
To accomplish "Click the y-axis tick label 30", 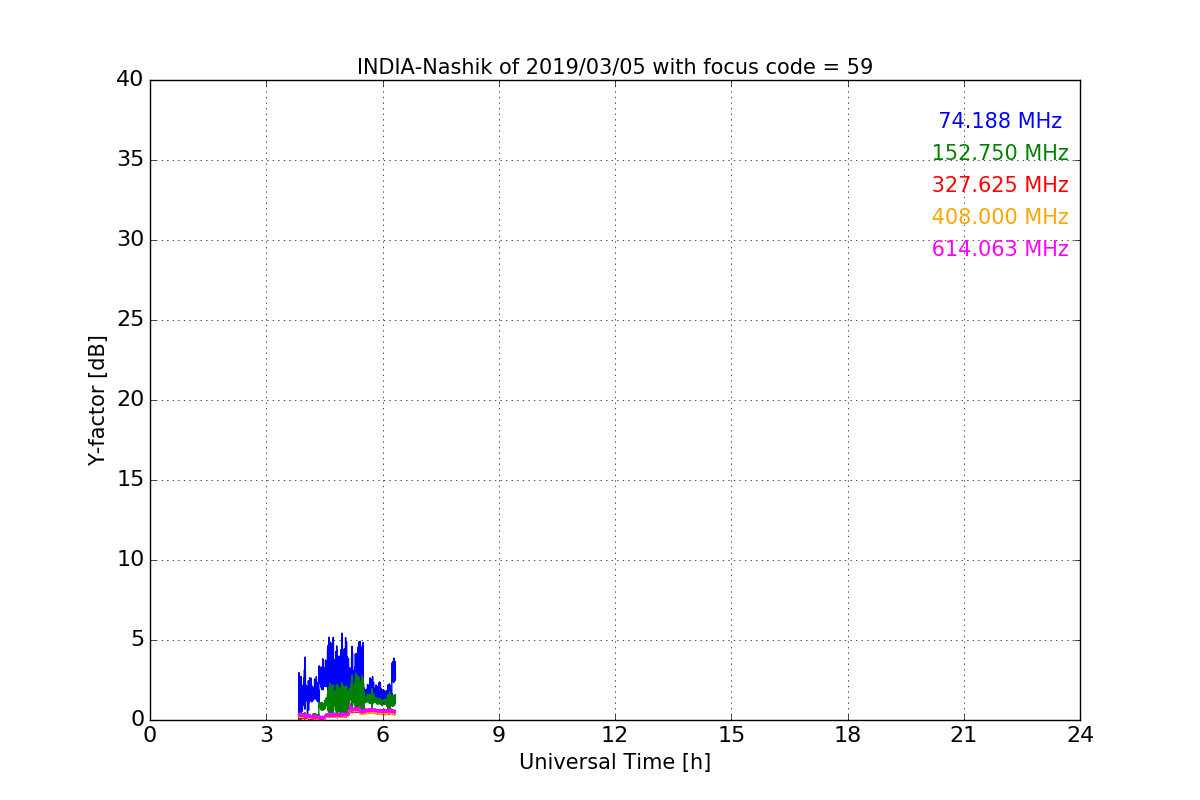I will 130,240.
